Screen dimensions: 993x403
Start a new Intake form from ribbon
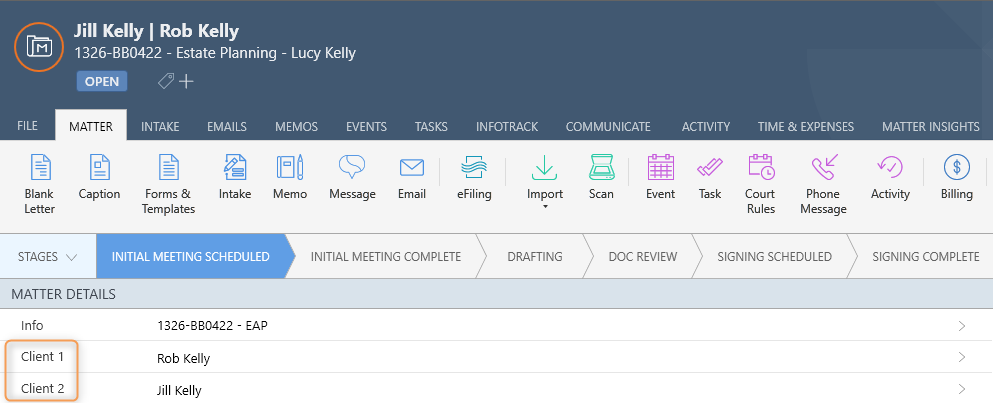click(235, 177)
